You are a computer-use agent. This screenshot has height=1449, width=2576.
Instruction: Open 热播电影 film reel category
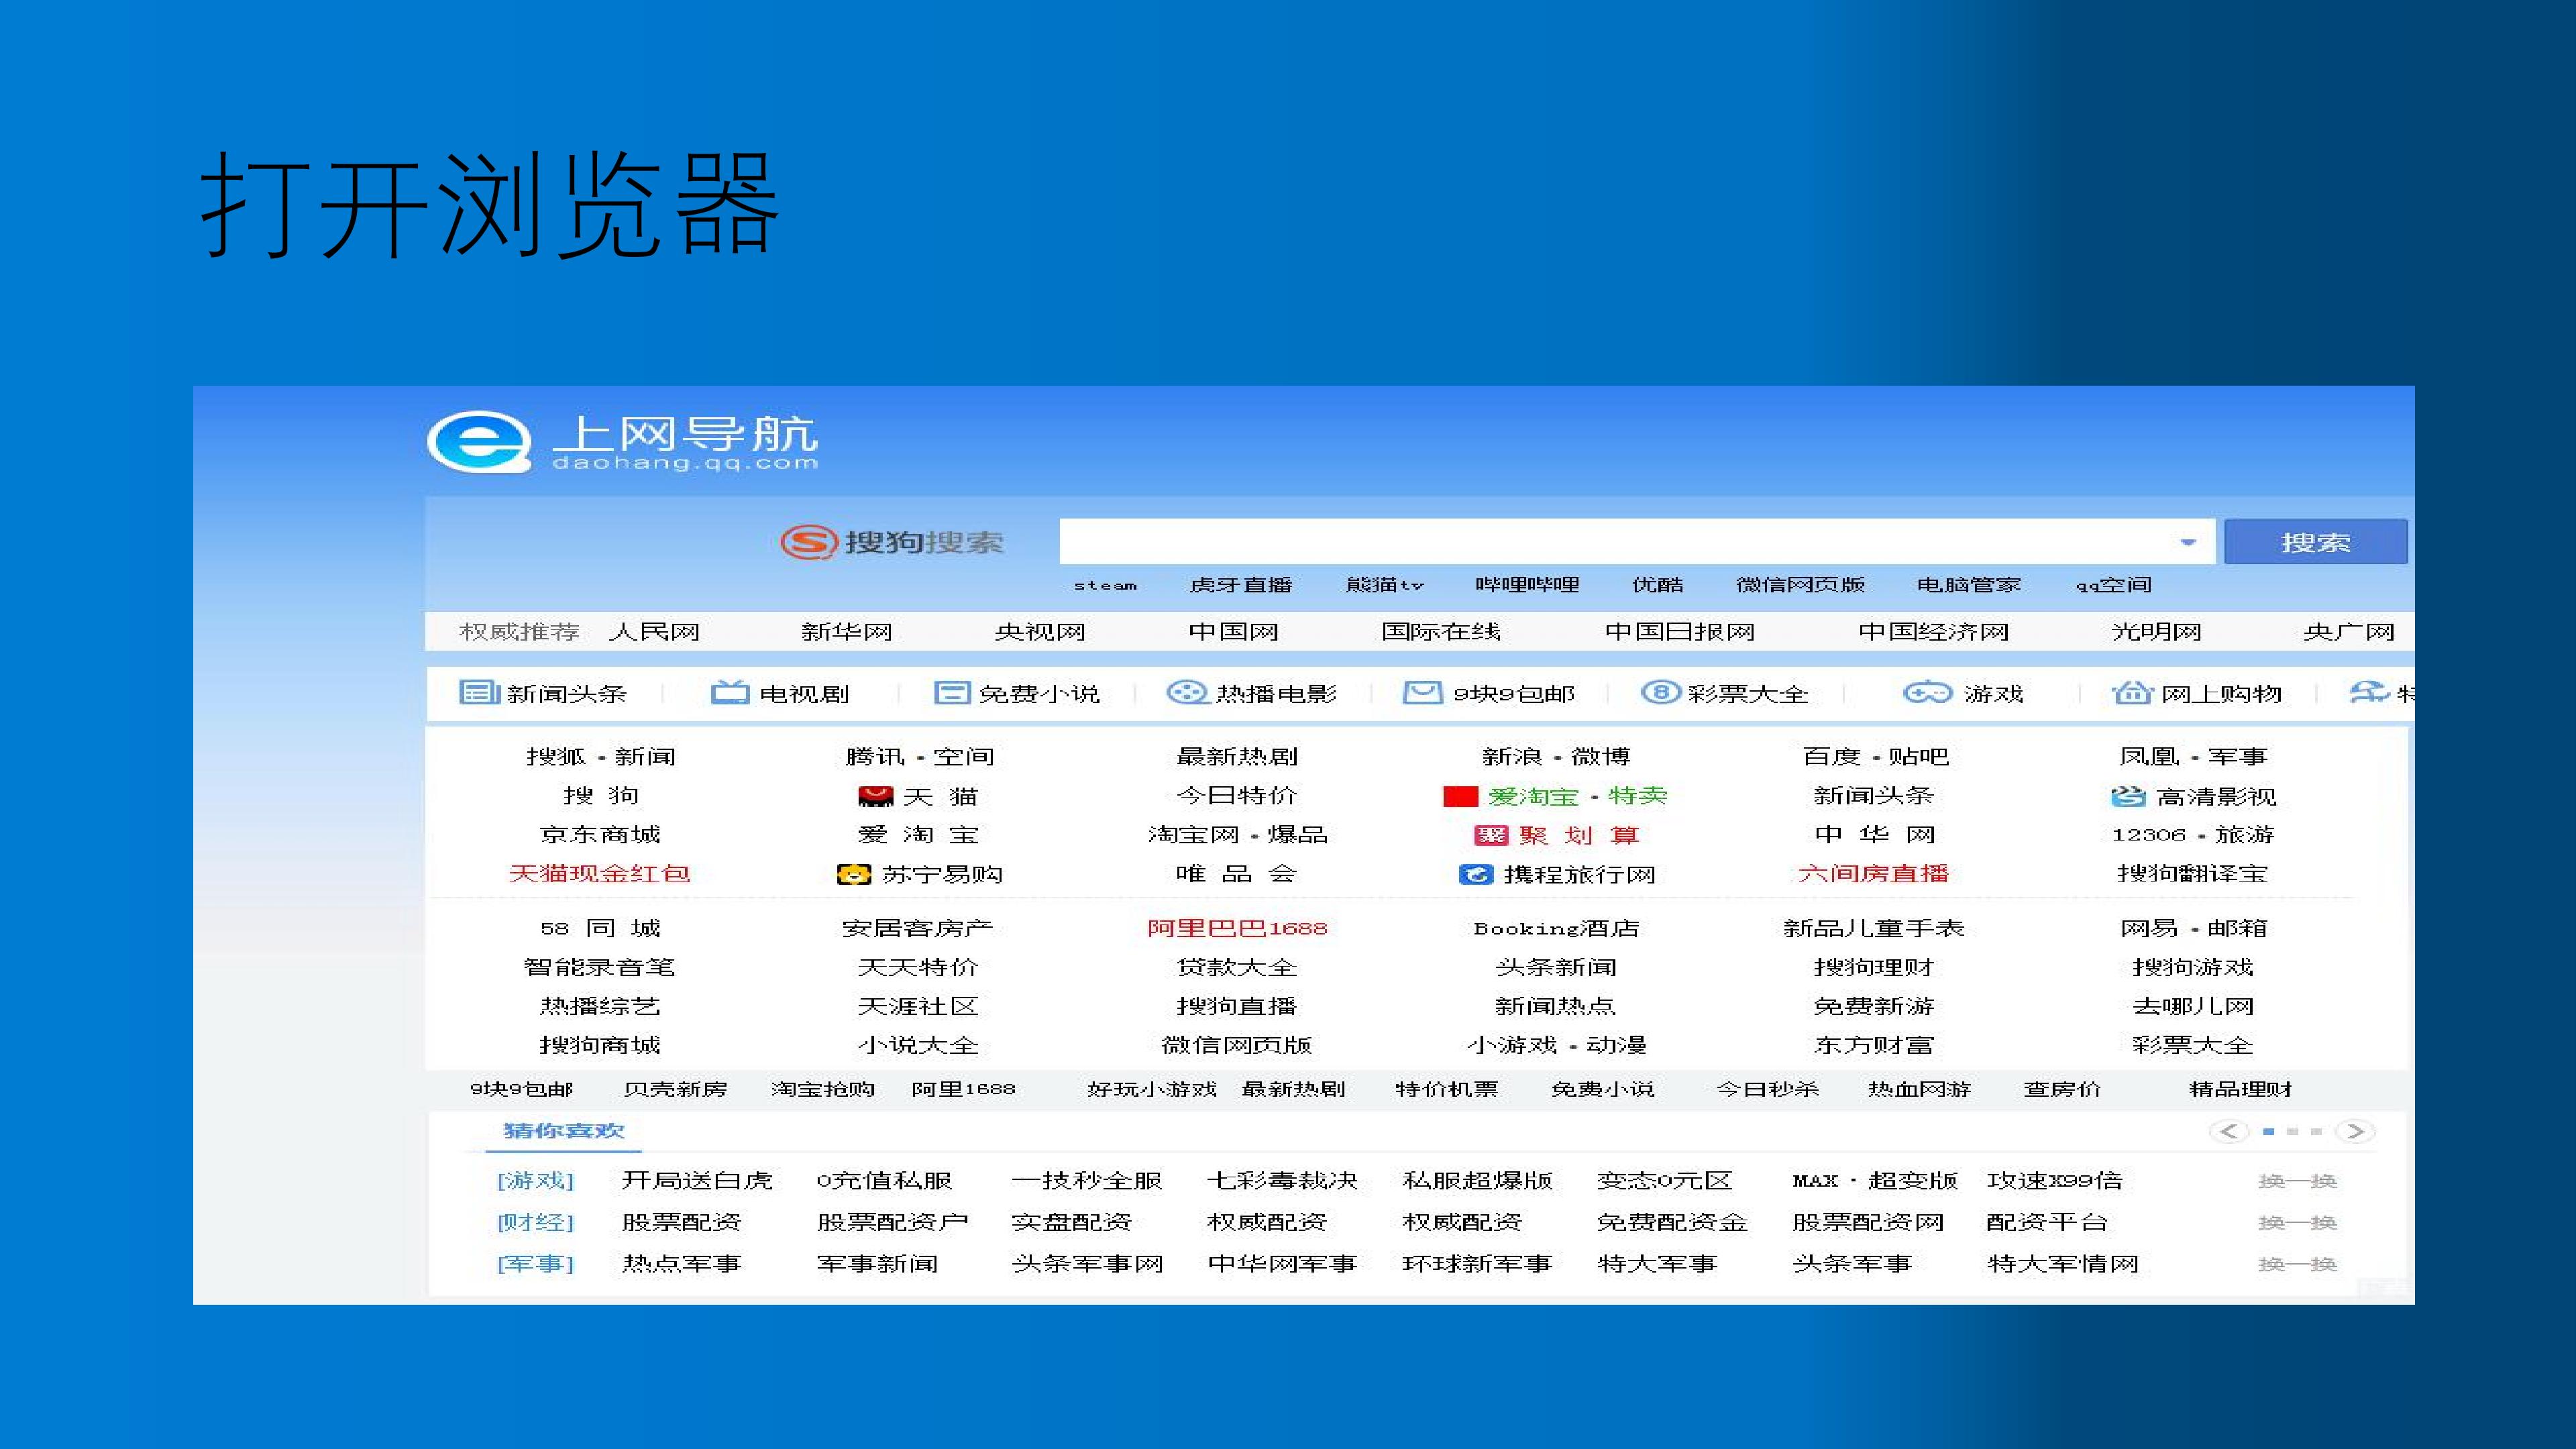point(1252,693)
